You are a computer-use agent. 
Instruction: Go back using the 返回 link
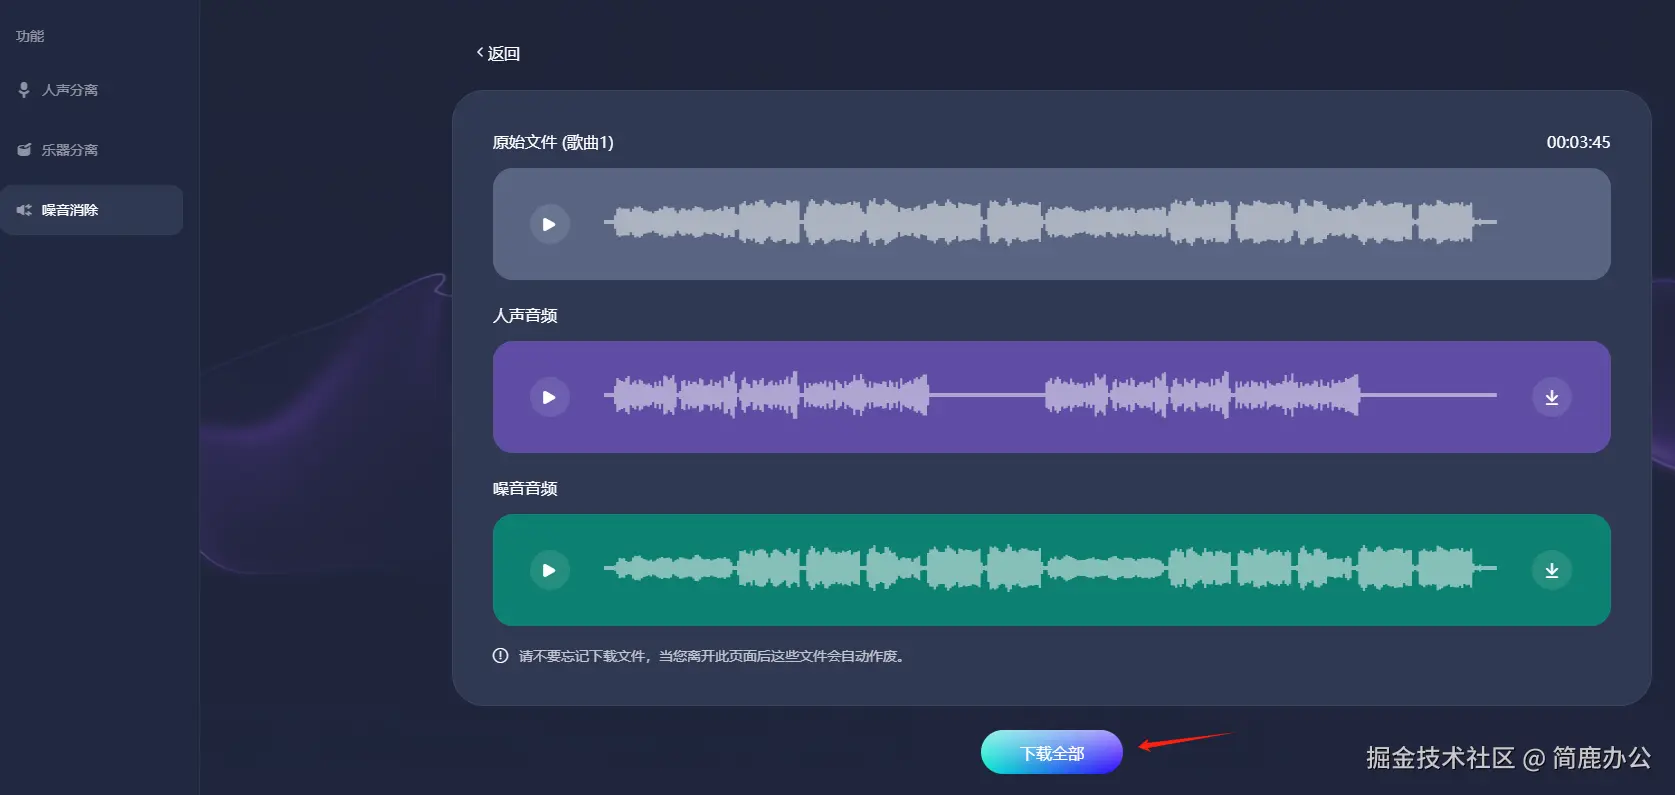point(498,53)
